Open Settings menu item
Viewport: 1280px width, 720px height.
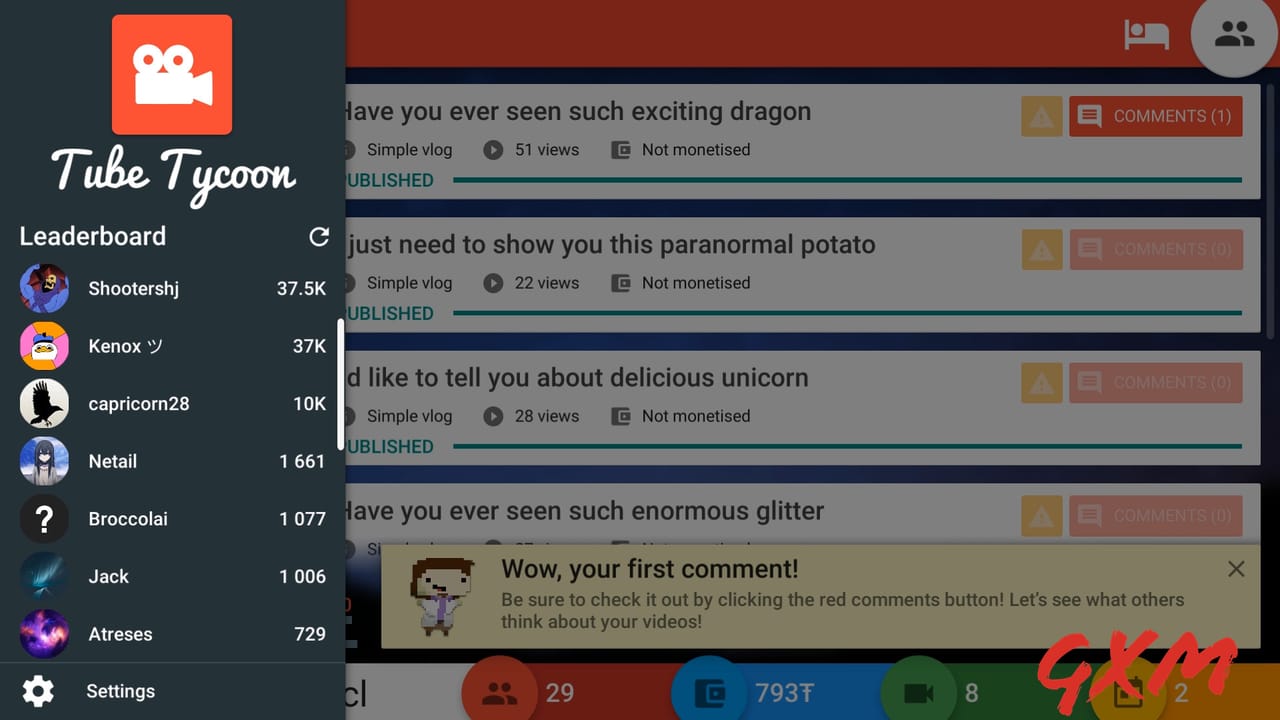click(x=173, y=691)
